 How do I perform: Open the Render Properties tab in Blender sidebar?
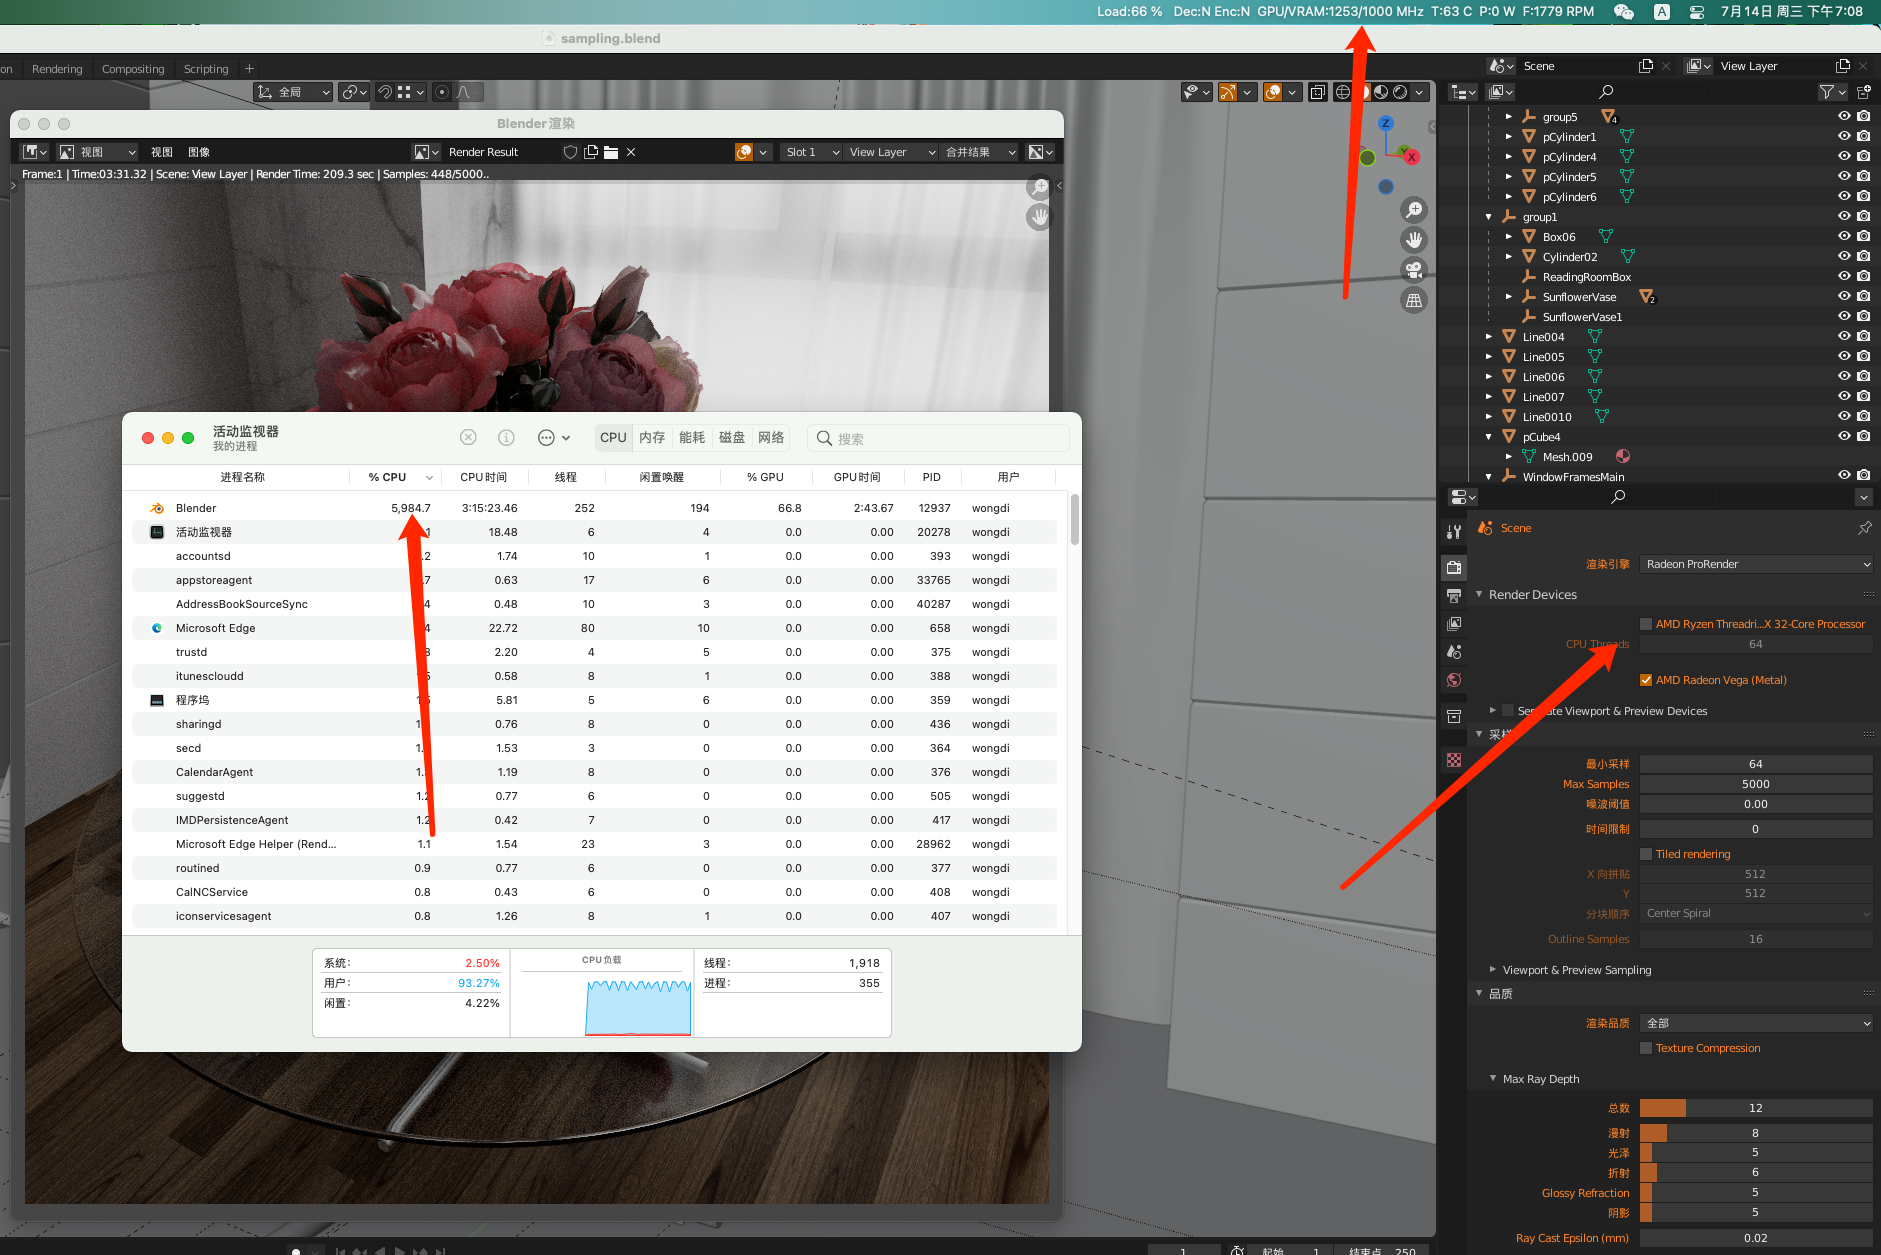[x=1454, y=567]
